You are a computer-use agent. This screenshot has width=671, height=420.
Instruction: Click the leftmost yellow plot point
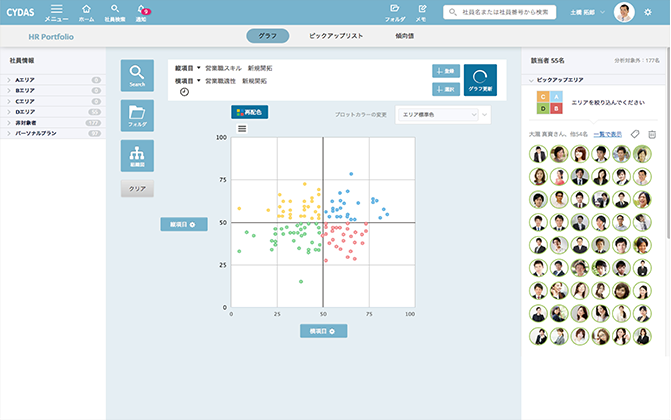click(239, 209)
